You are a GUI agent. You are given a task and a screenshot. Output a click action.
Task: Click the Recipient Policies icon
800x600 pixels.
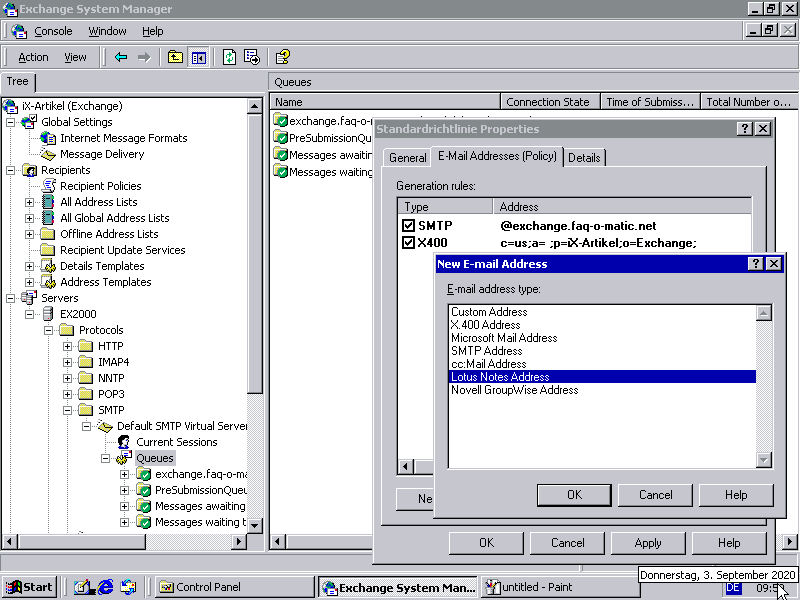(48, 186)
